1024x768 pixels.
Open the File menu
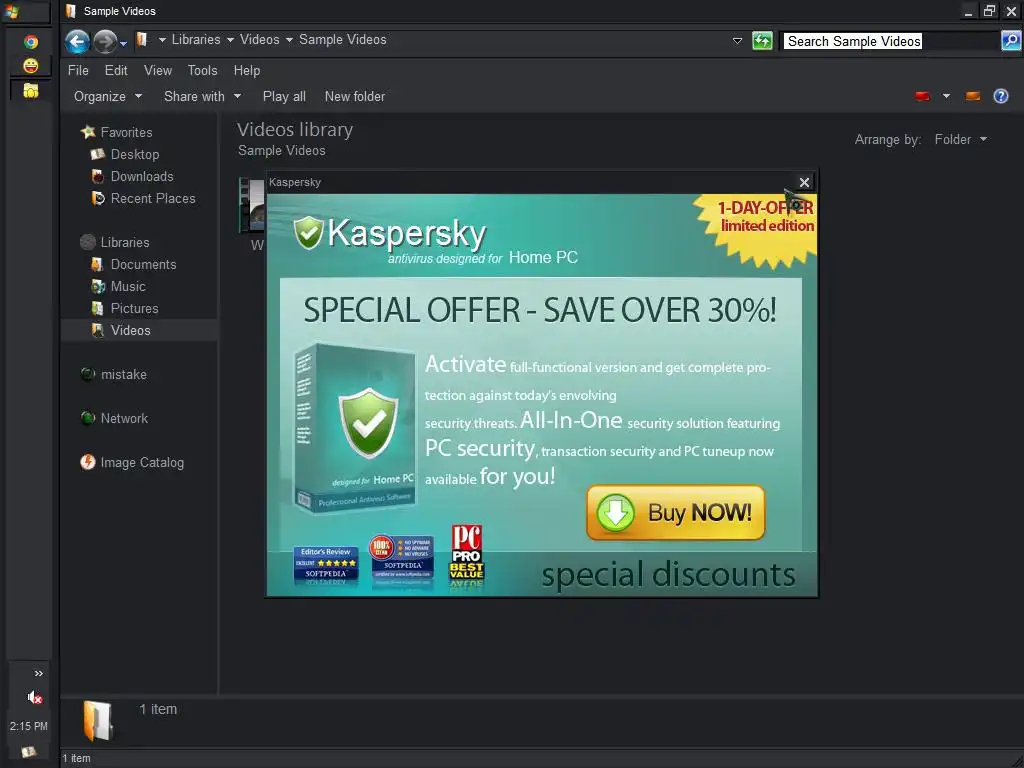click(x=78, y=71)
